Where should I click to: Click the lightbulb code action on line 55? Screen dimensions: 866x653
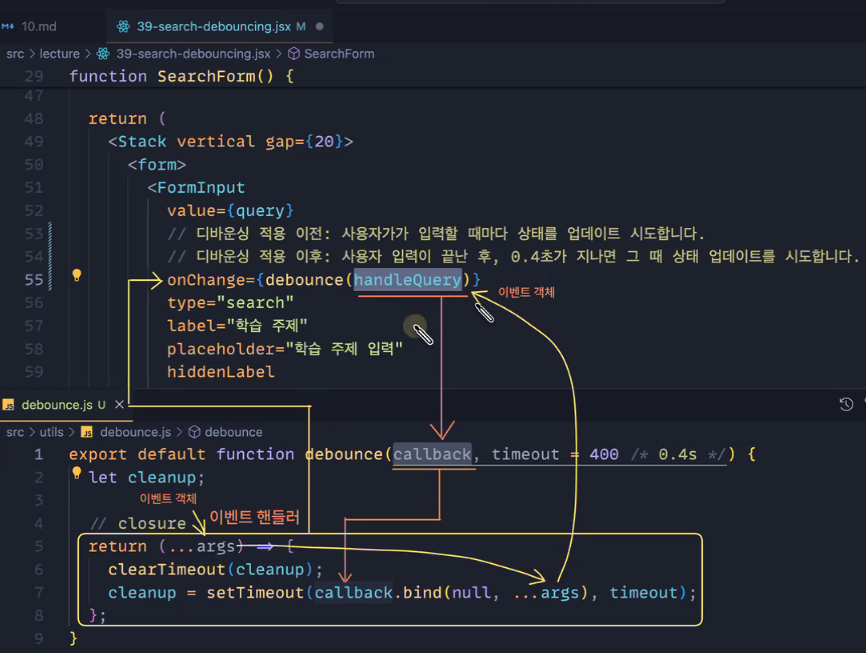[77, 275]
